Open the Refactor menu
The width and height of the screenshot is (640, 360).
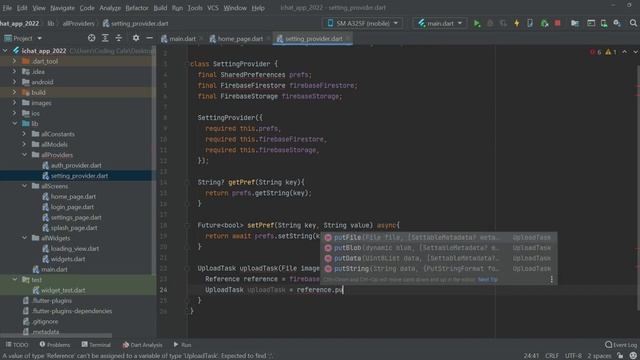tap(137, 8)
